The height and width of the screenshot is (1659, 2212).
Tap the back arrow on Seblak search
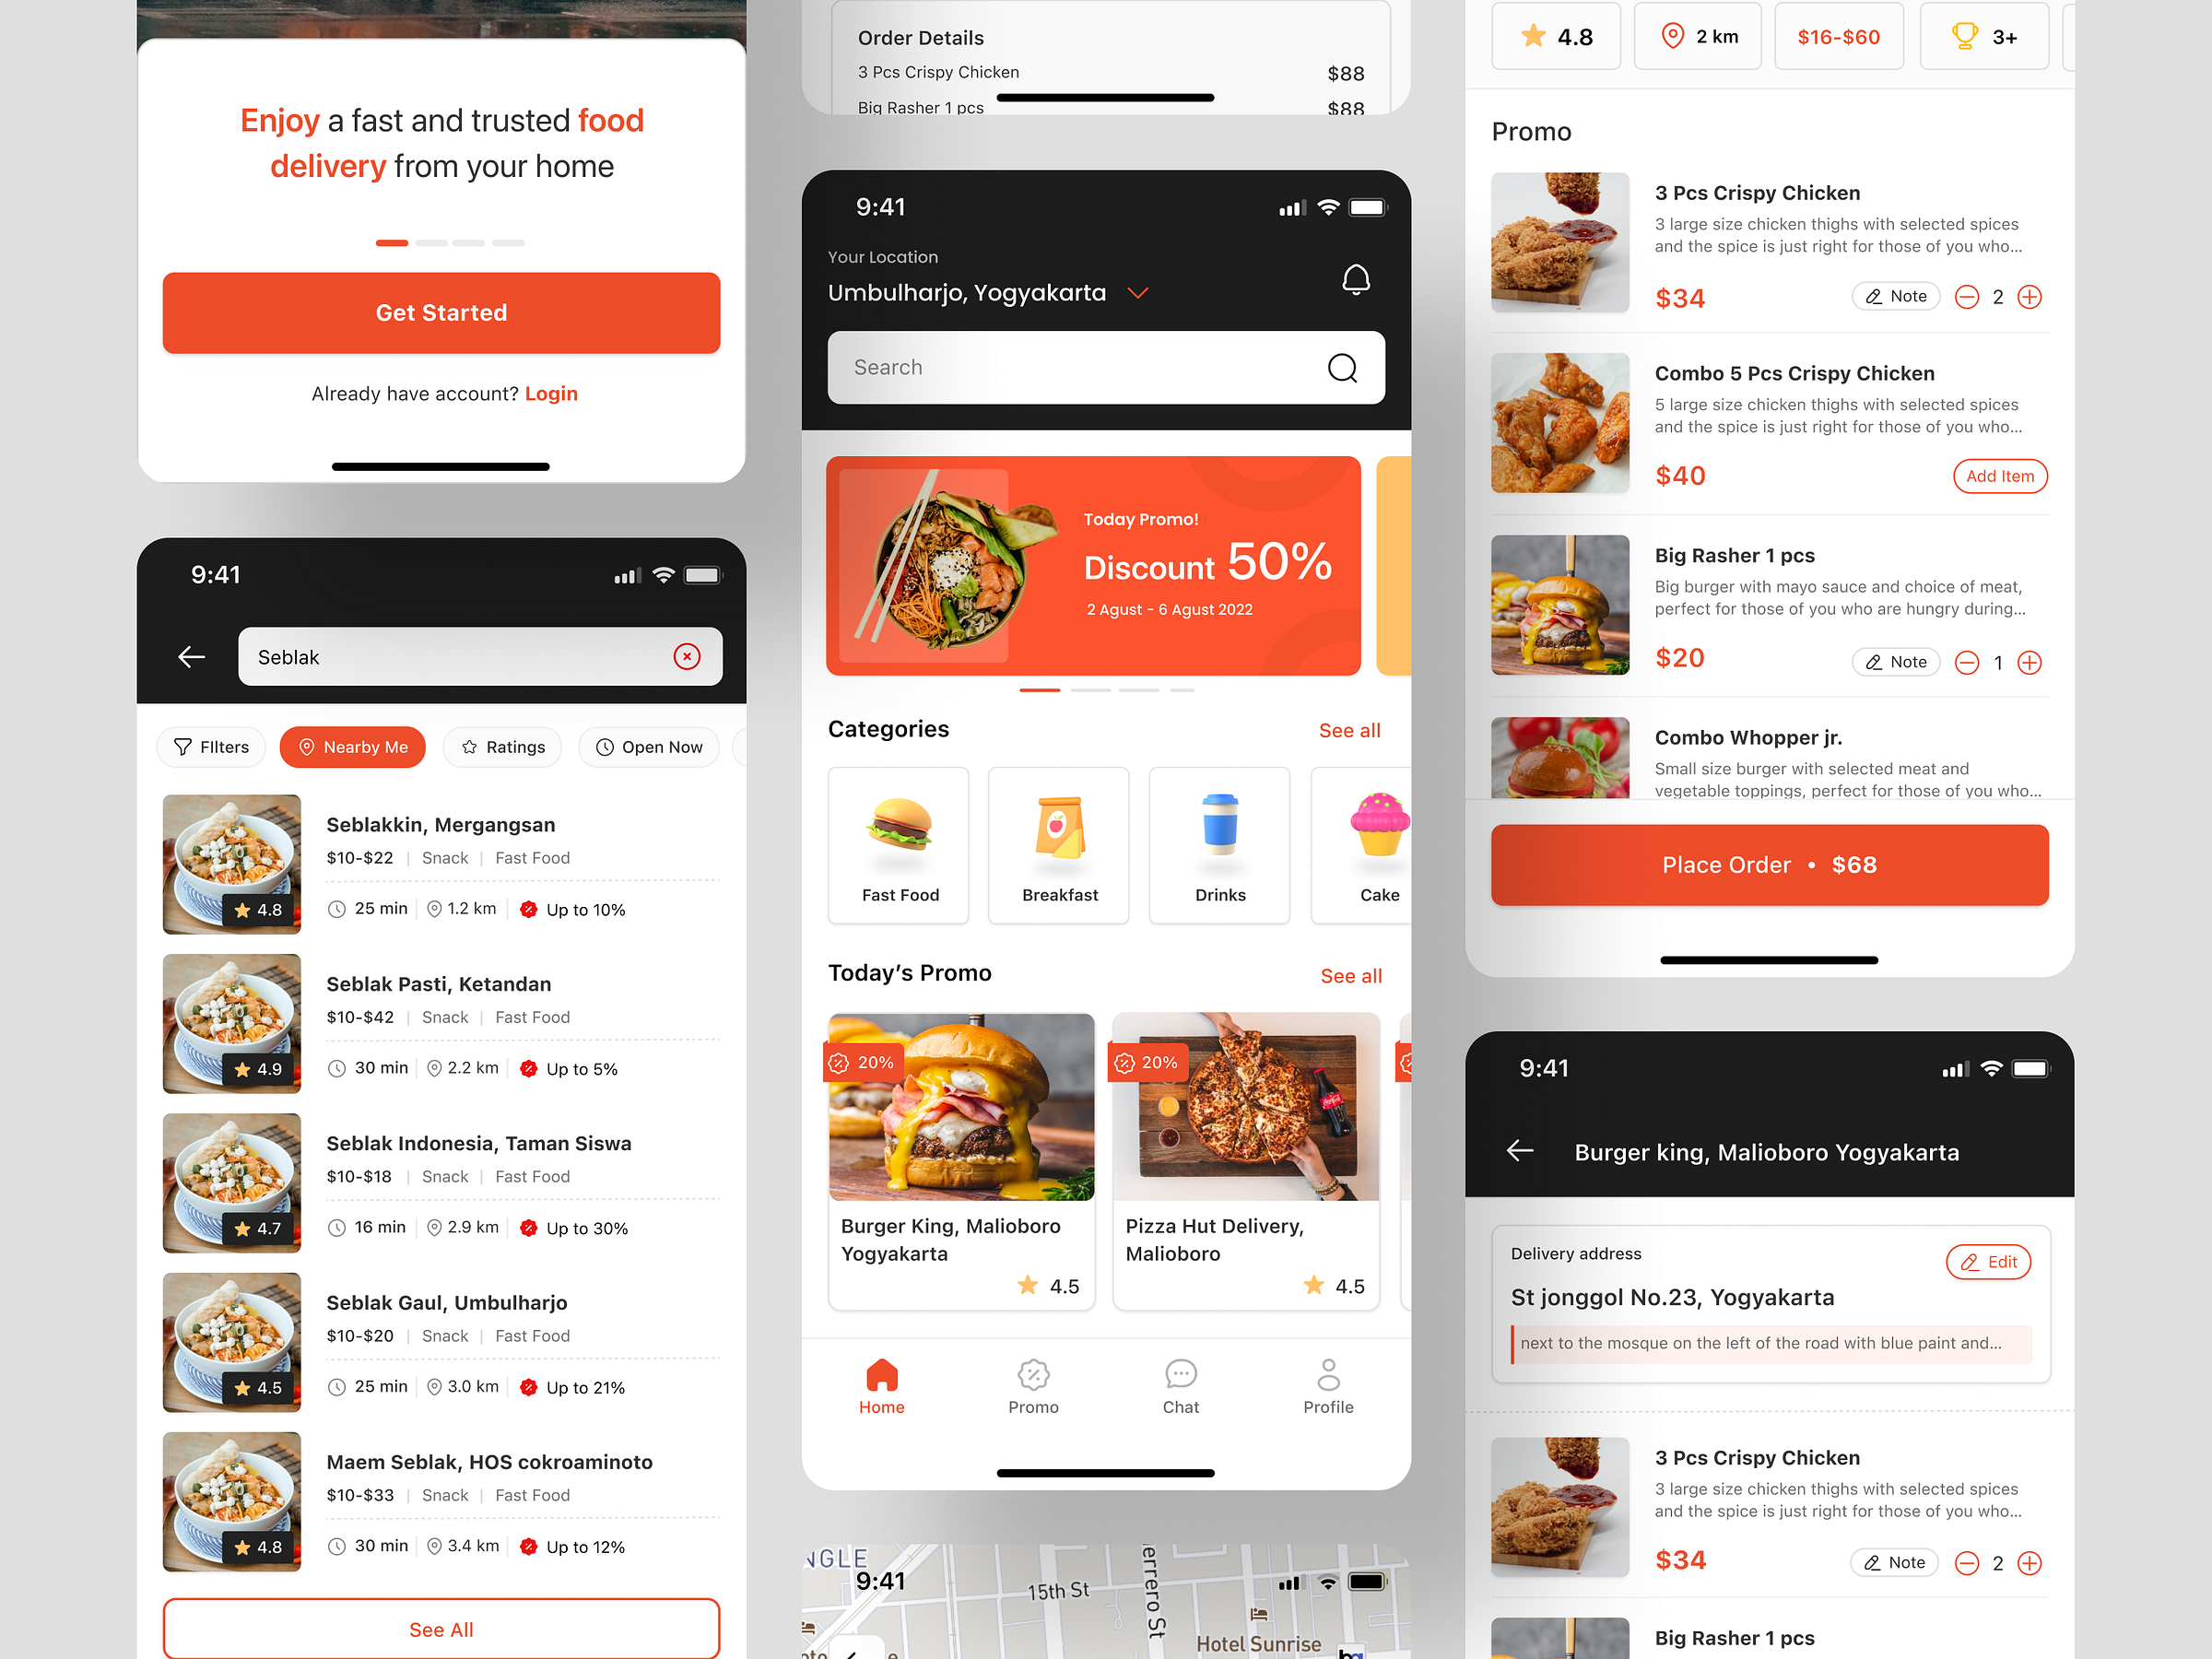tap(192, 657)
